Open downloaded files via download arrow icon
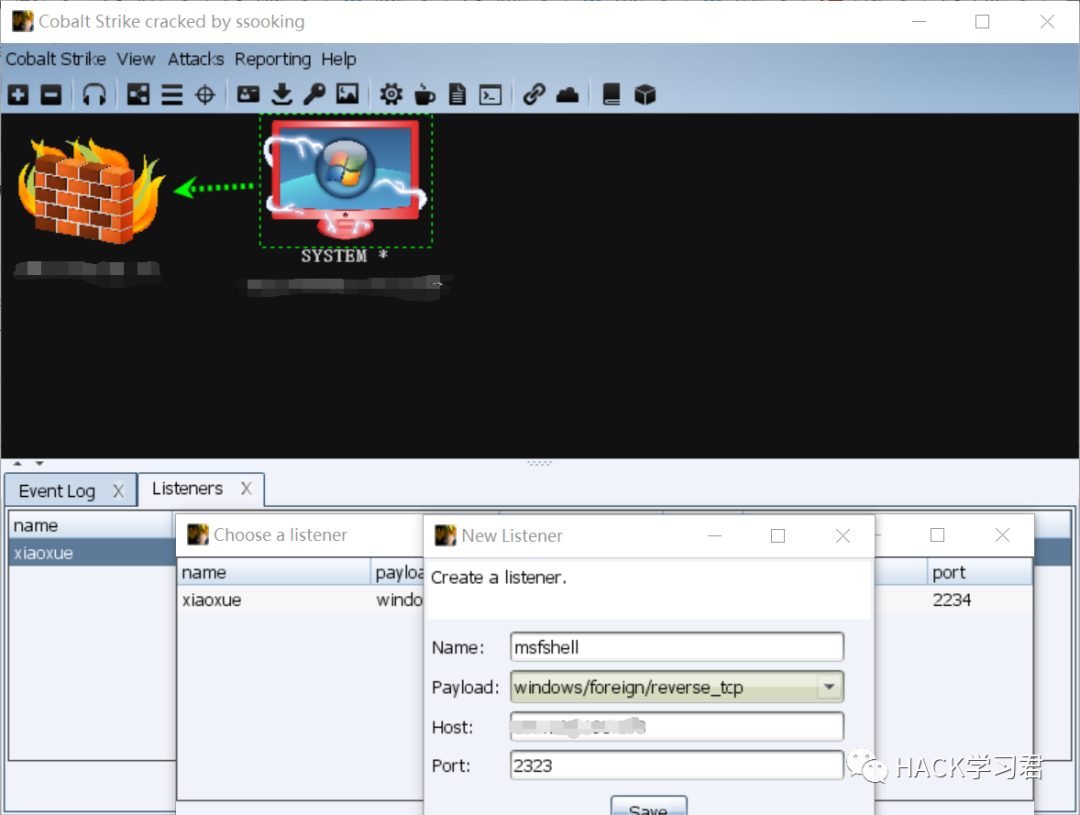This screenshot has height=815, width=1080. [282, 94]
